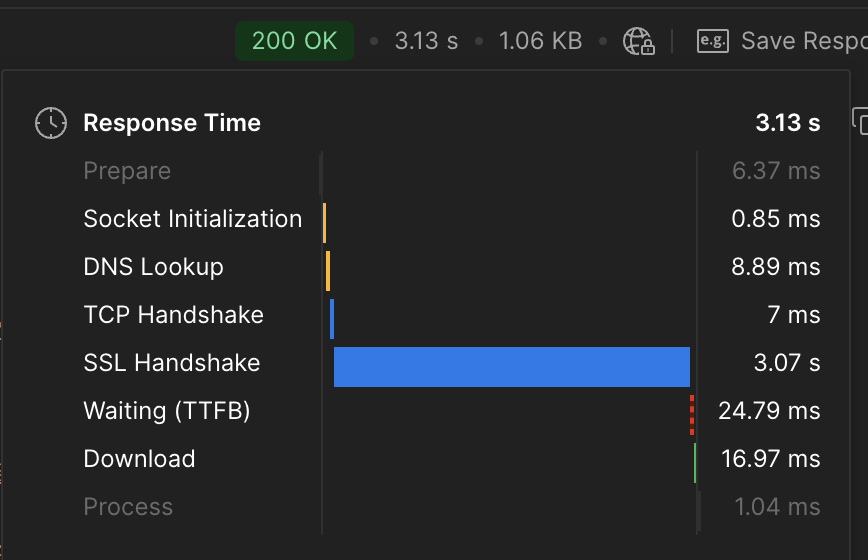Image resolution: width=868 pixels, height=560 pixels.
Task: Click the Process timing row label
Action: coord(128,507)
